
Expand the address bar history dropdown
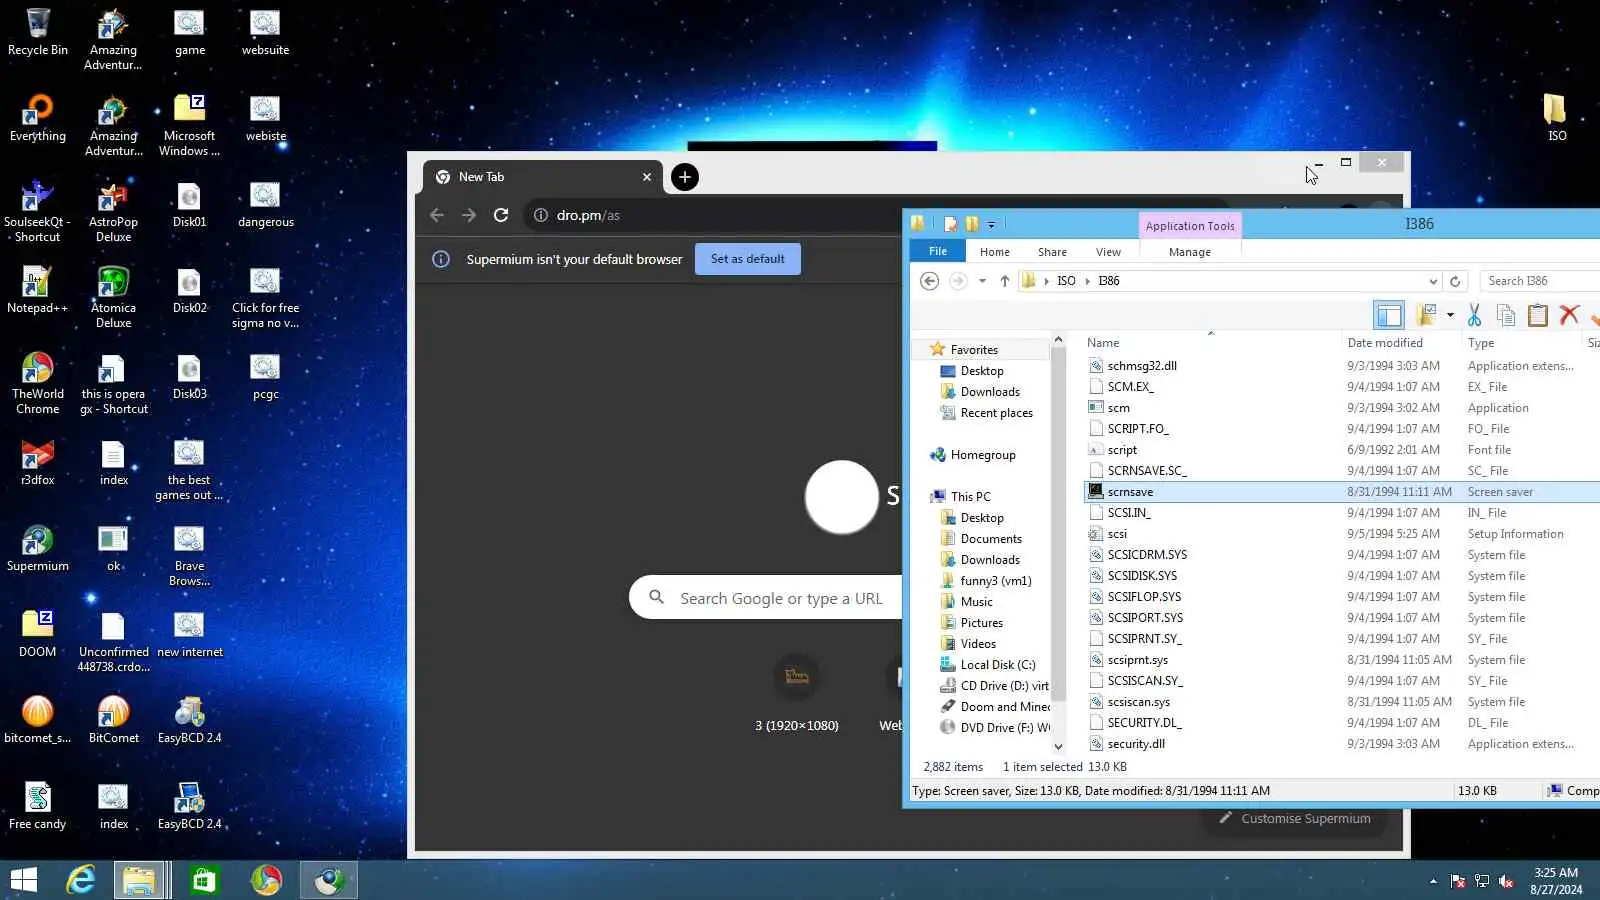pos(1433,281)
